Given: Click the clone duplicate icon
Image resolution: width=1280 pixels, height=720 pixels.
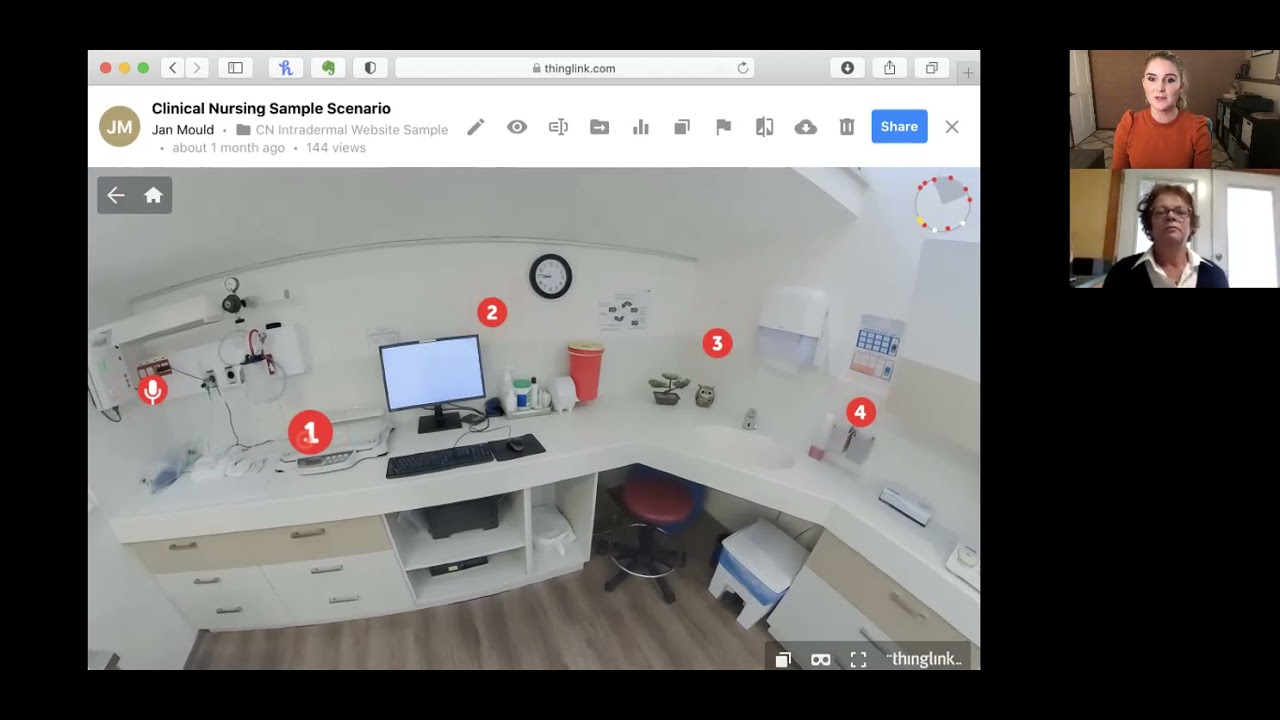Looking at the screenshot, I should point(682,127).
